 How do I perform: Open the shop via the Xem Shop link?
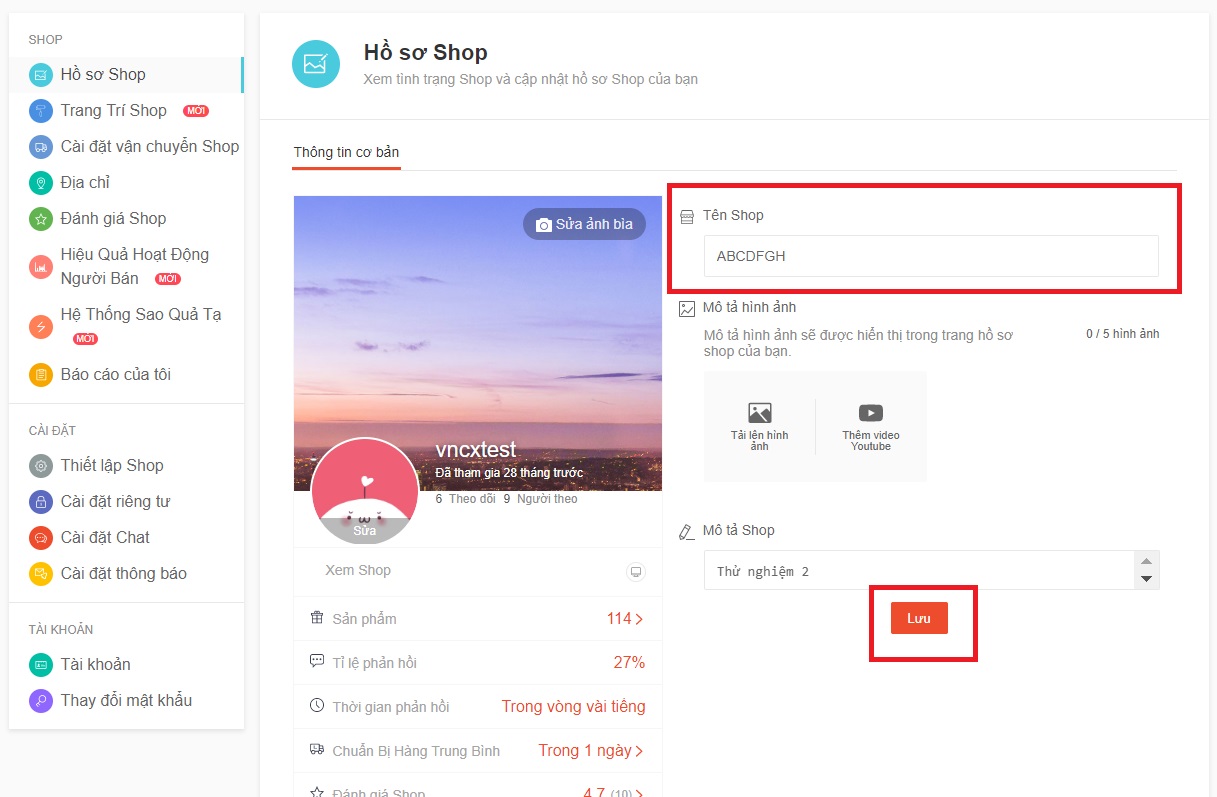tap(357, 570)
